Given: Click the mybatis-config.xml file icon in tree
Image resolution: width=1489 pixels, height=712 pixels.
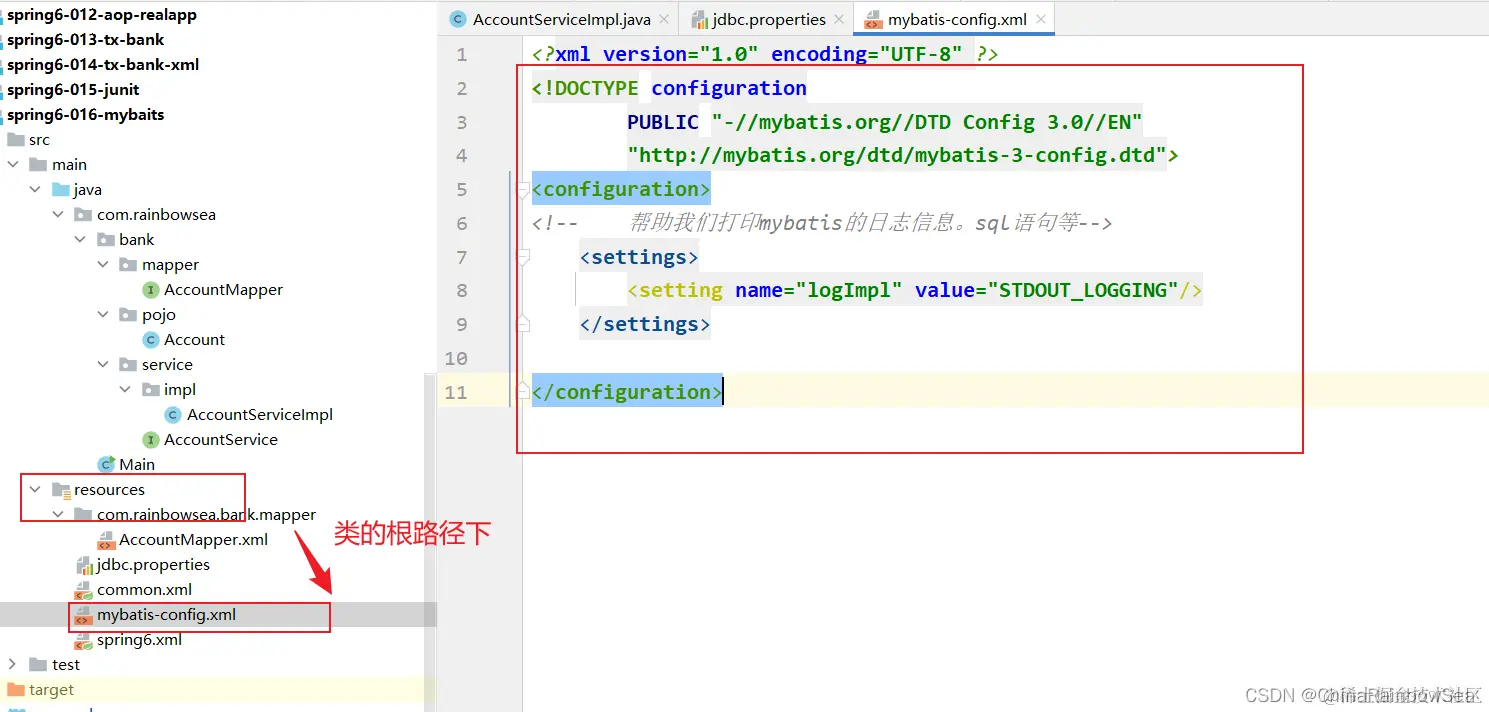Looking at the screenshot, I should 84,615.
